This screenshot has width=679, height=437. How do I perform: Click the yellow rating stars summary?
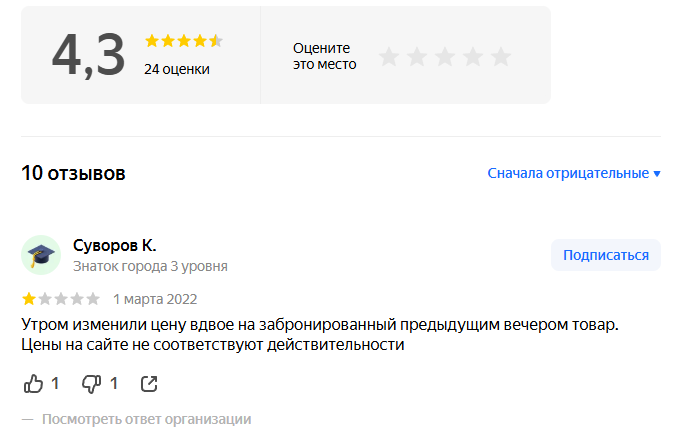click(183, 41)
